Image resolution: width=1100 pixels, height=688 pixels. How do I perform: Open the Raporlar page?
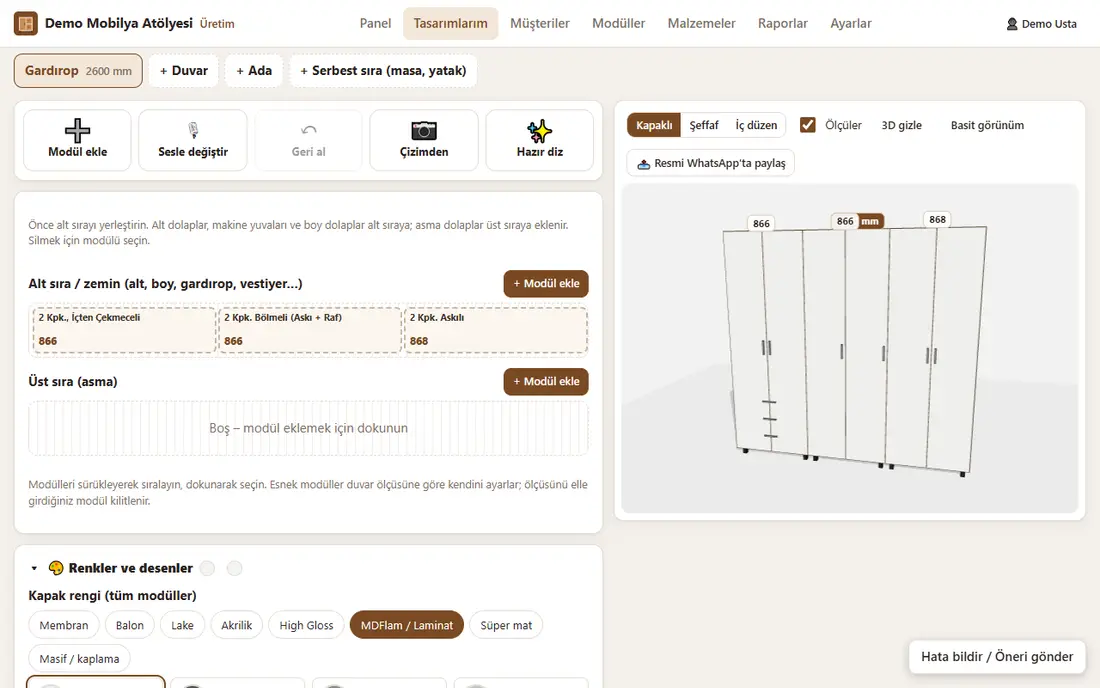783,23
